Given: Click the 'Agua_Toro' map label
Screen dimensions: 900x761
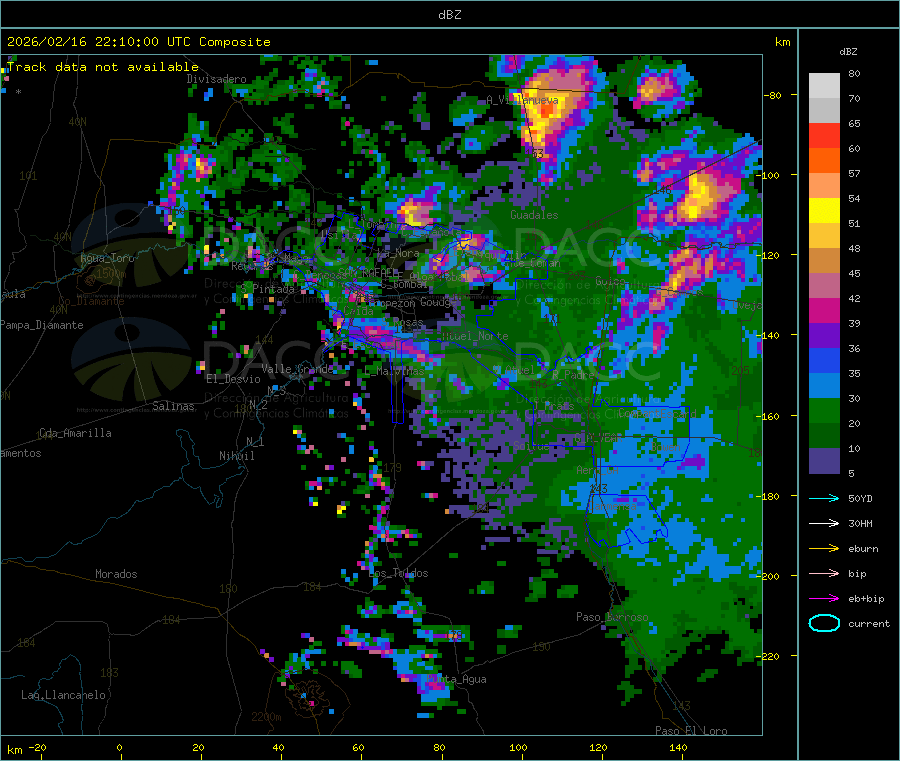Looking at the screenshot, I should coord(107,258).
